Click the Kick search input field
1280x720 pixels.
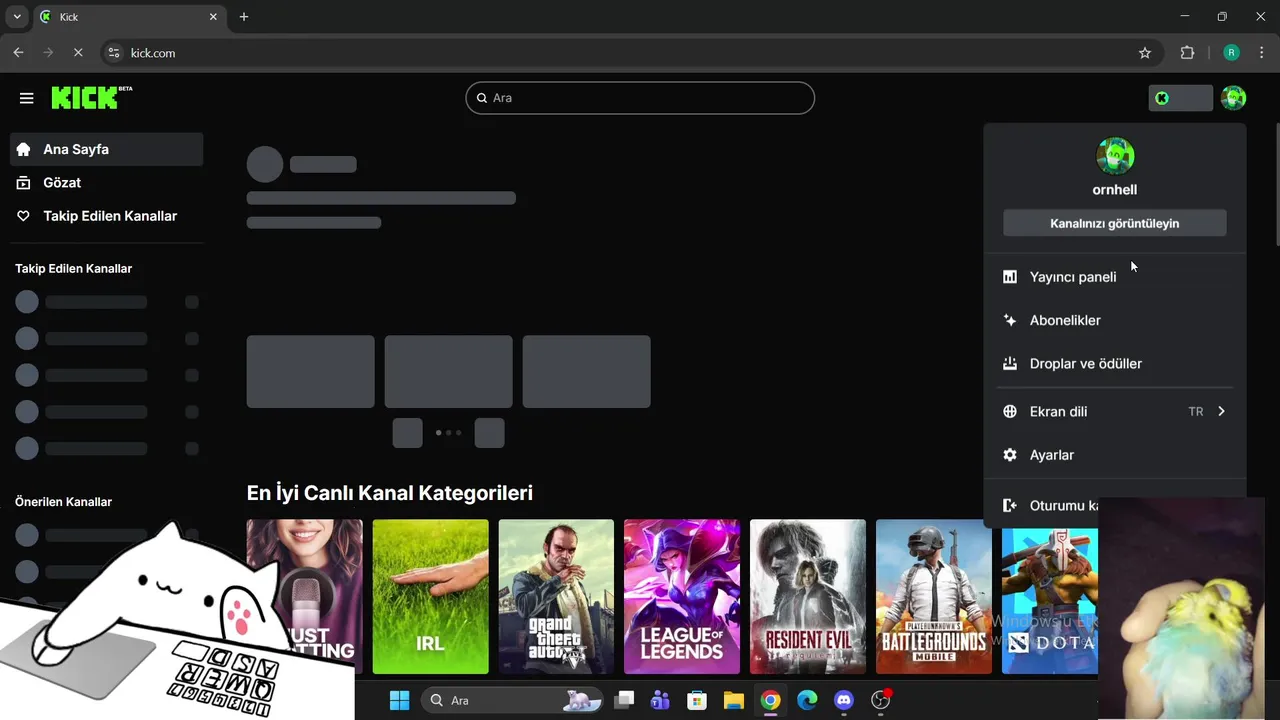pos(640,98)
